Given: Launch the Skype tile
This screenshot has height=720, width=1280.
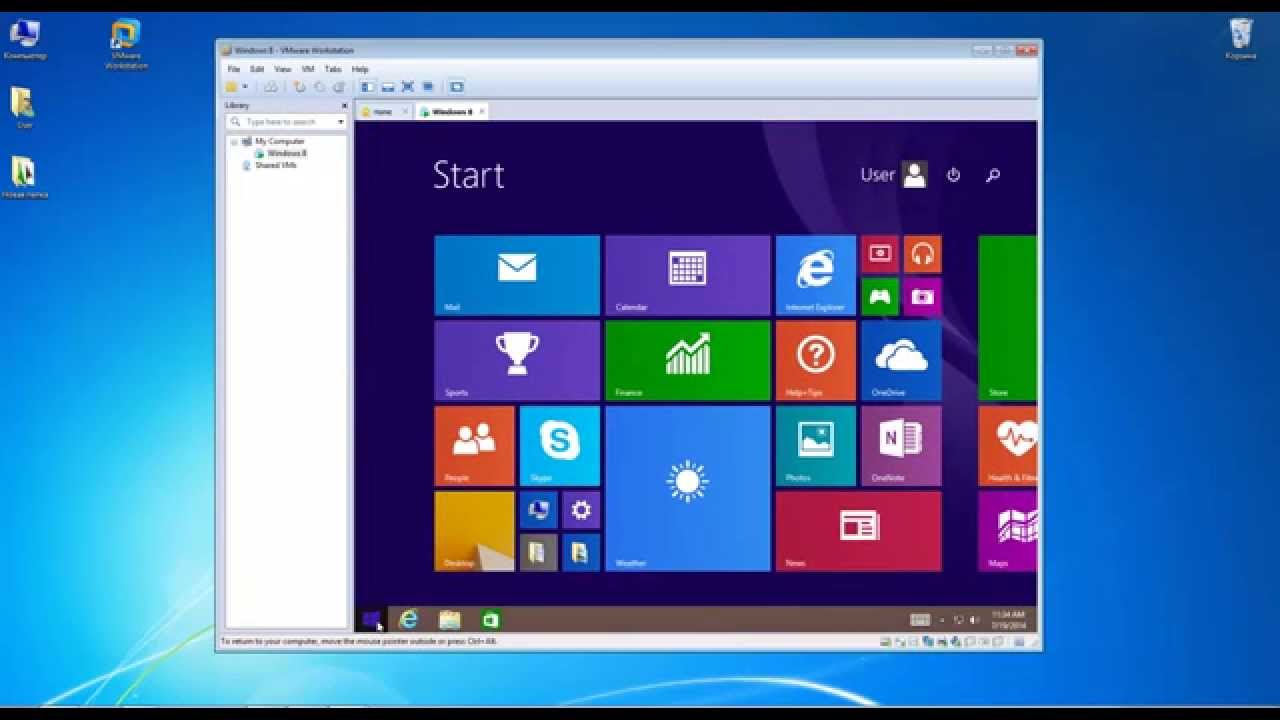Looking at the screenshot, I should 560,446.
